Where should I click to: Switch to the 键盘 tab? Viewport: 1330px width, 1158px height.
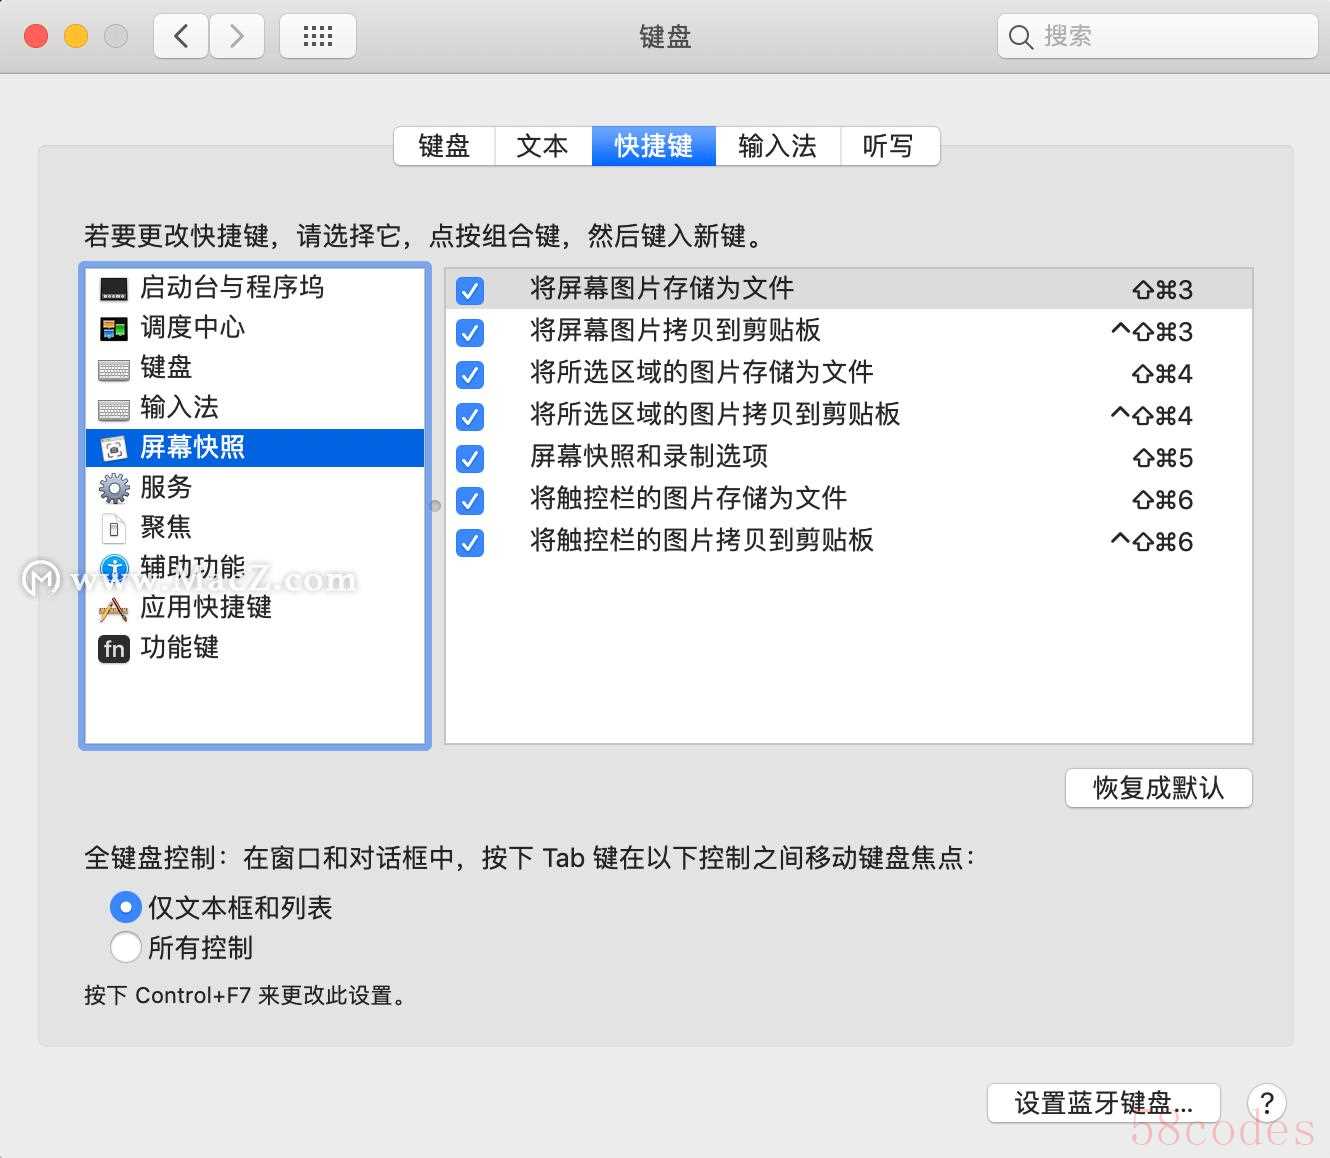[x=444, y=146]
